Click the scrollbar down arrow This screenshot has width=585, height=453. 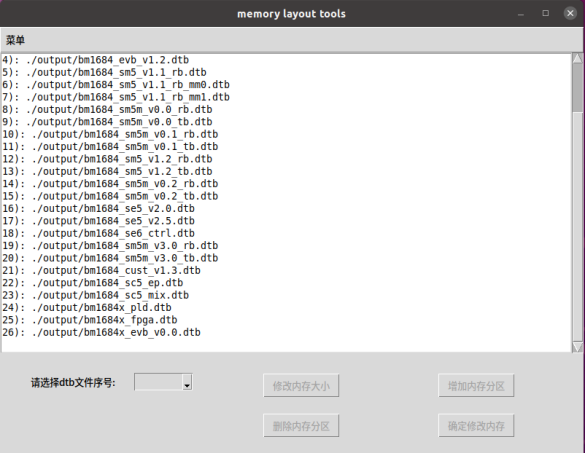[578, 347]
